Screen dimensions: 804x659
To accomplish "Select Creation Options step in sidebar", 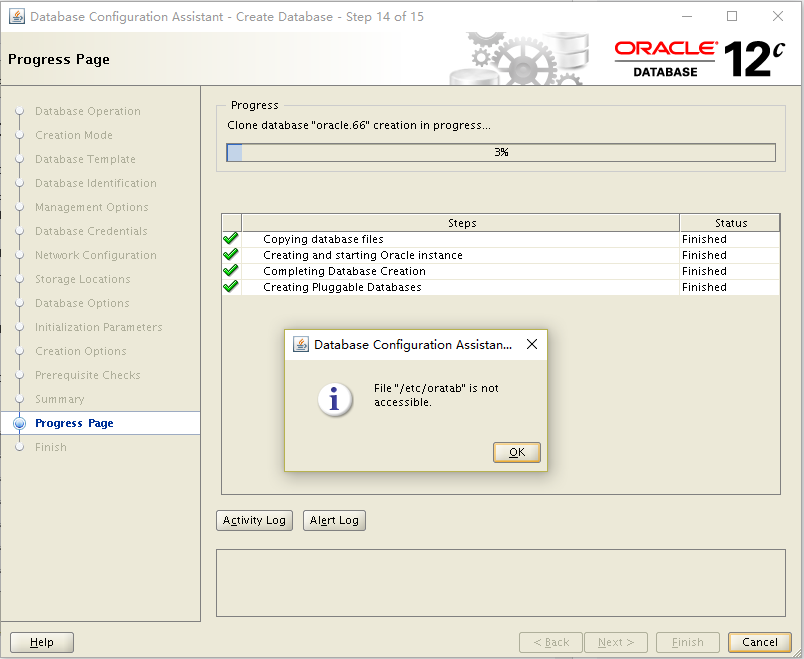I will pyautogui.click(x=81, y=351).
